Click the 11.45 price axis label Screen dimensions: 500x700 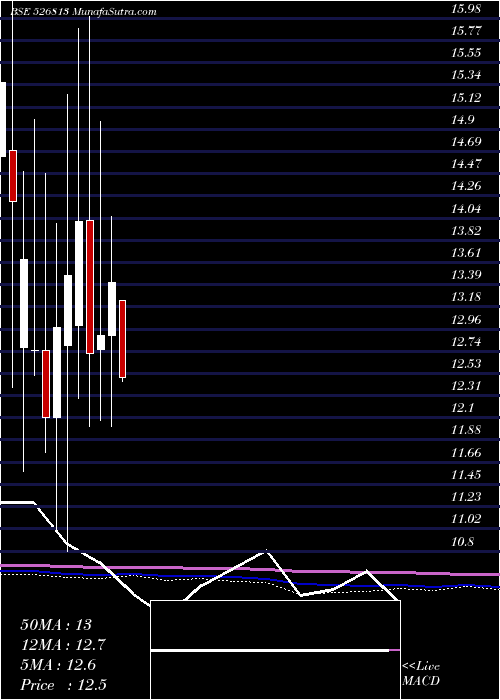(x=466, y=475)
